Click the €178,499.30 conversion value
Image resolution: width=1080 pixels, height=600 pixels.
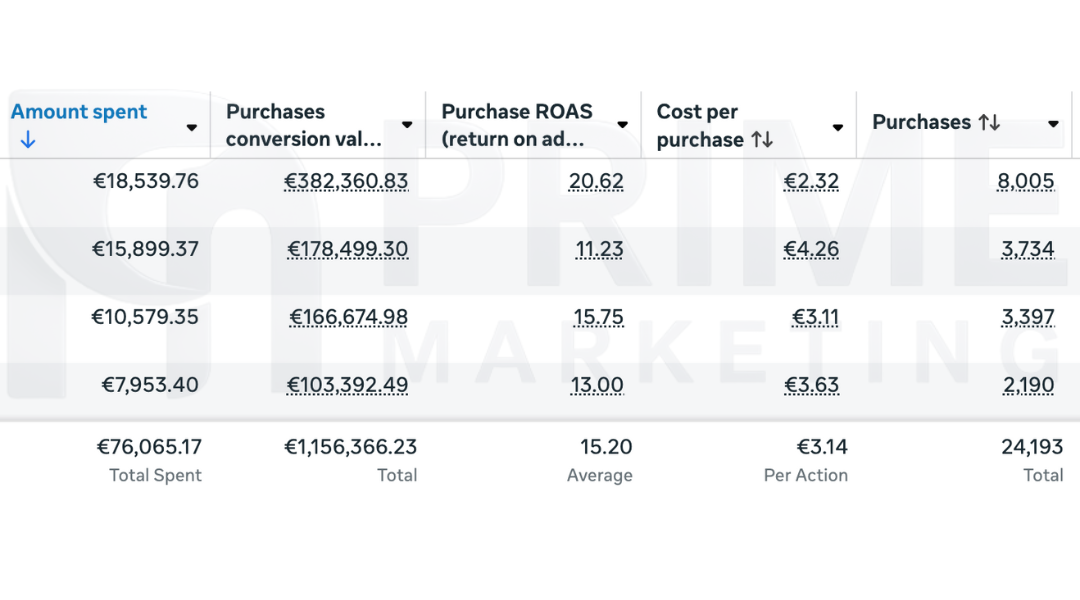click(347, 249)
